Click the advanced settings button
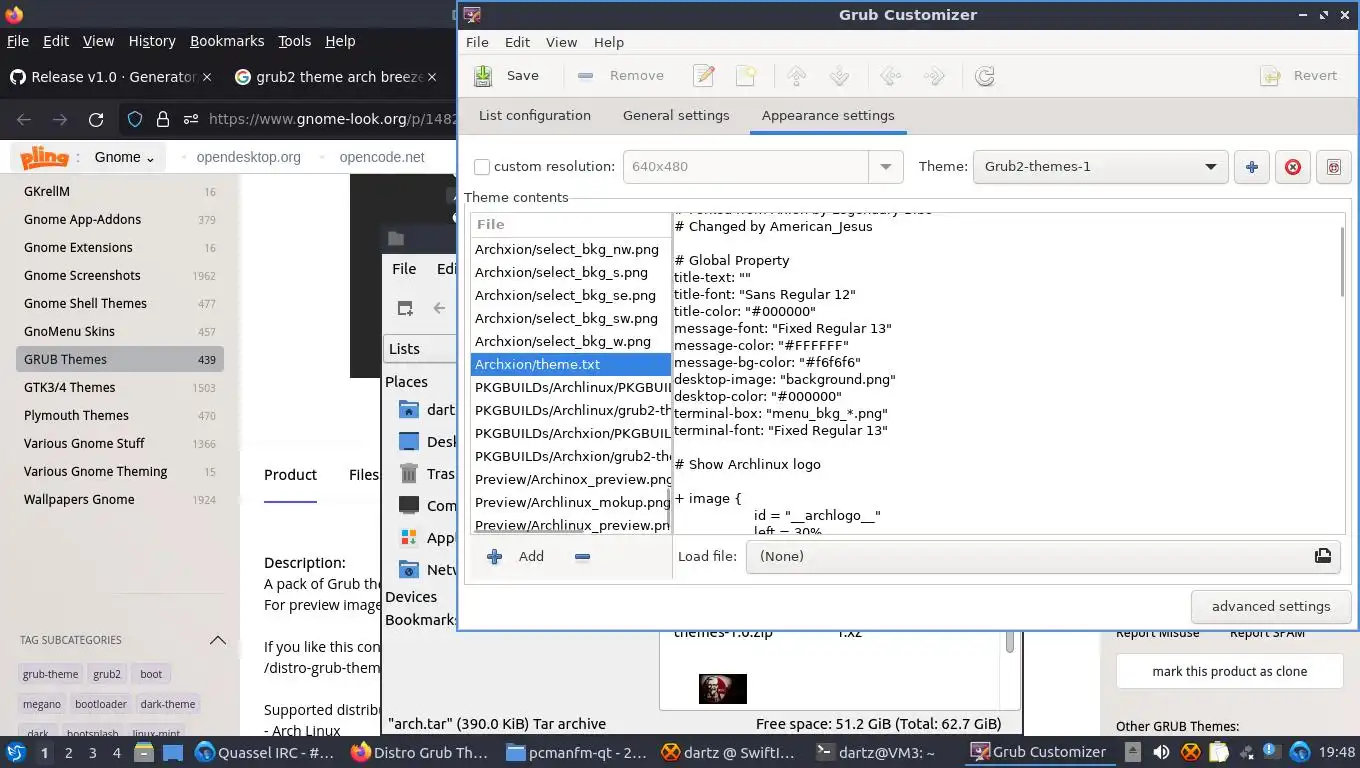The height and width of the screenshot is (768, 1360). point(1271,606)
